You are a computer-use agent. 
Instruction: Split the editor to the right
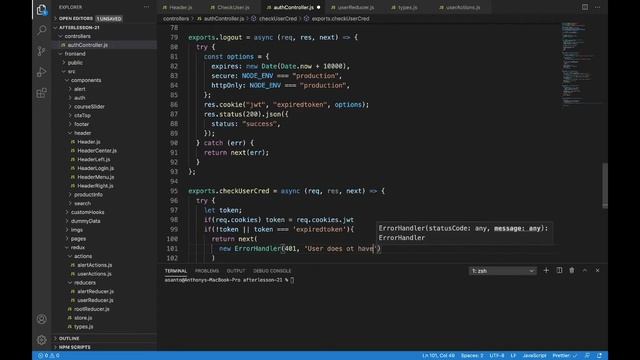[585, 7]
